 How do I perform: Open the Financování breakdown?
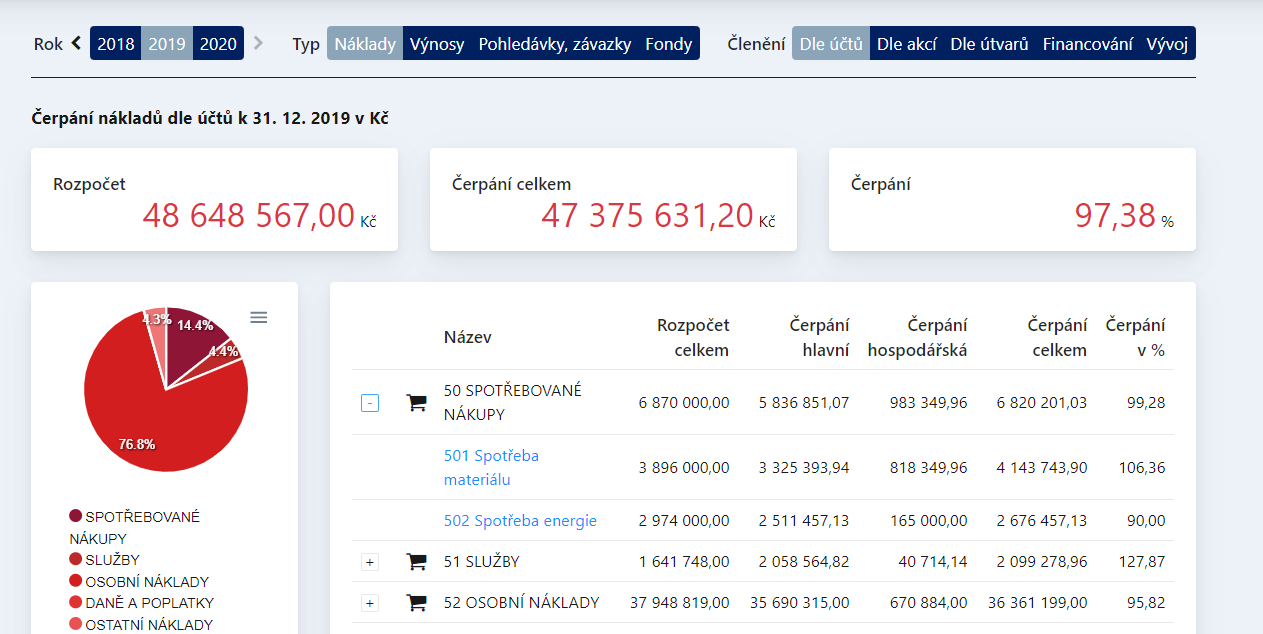(1087, 44)
